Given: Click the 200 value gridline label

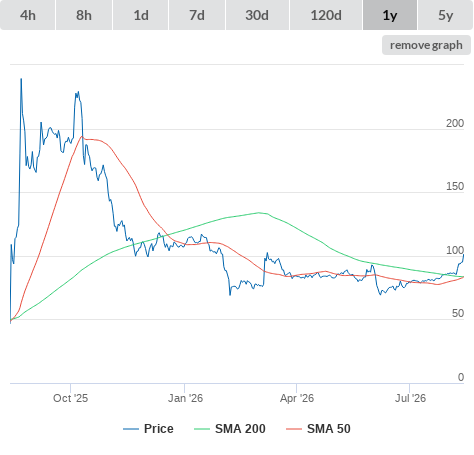Looking at the screenshot, I should (455, 123).
